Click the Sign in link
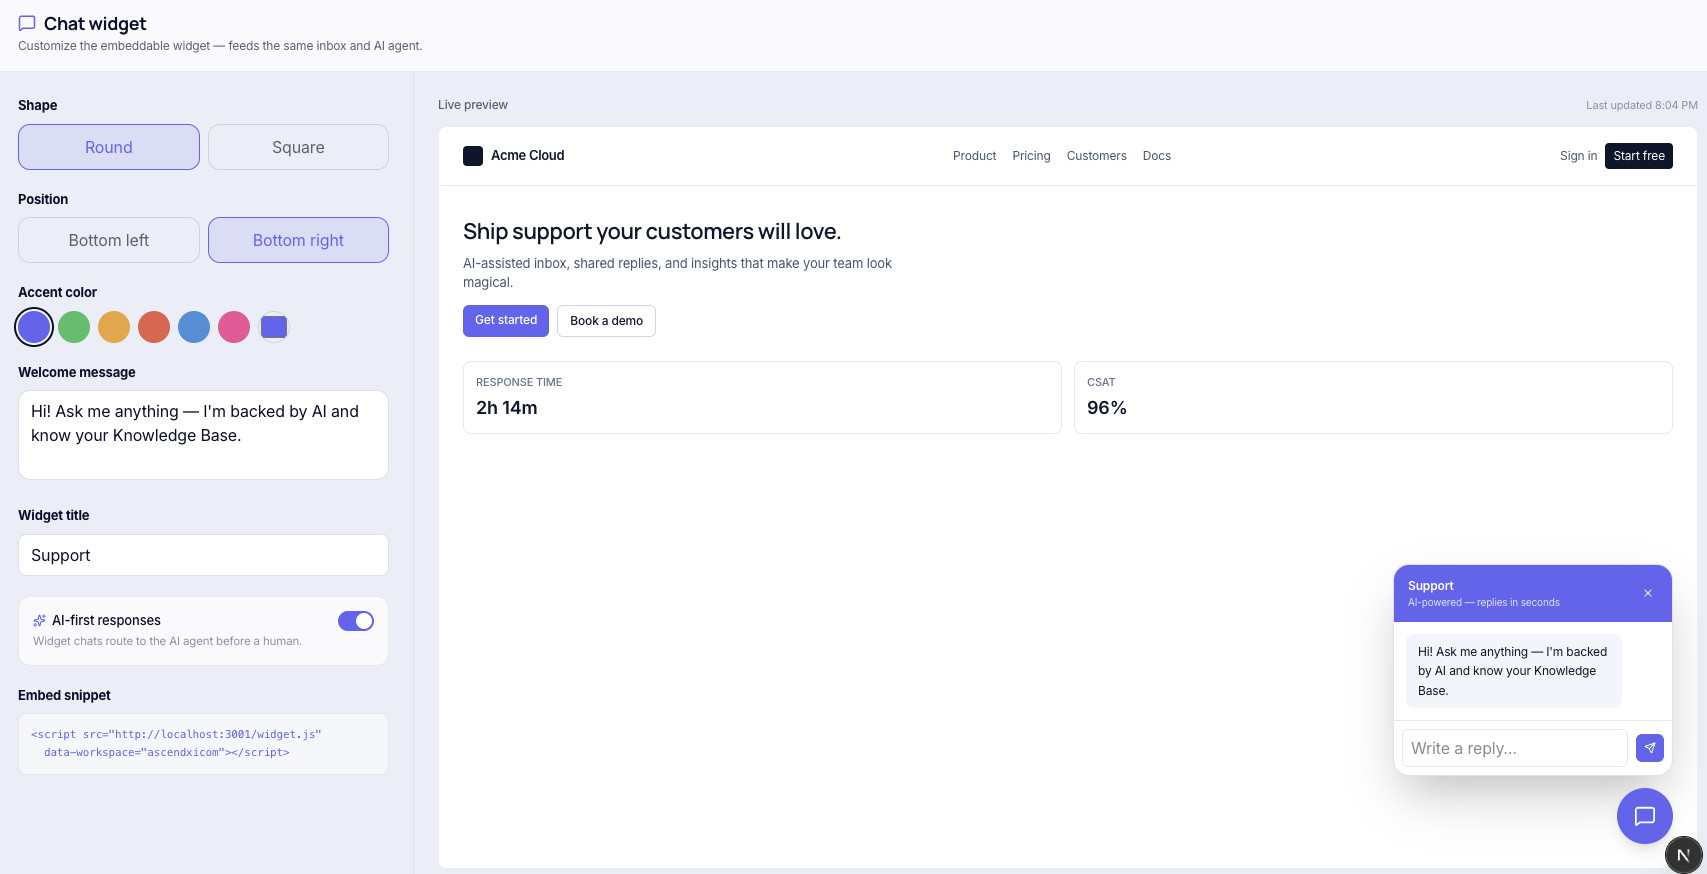Viewport: 1707px width, 874px height. click(x=1578, y=156)
